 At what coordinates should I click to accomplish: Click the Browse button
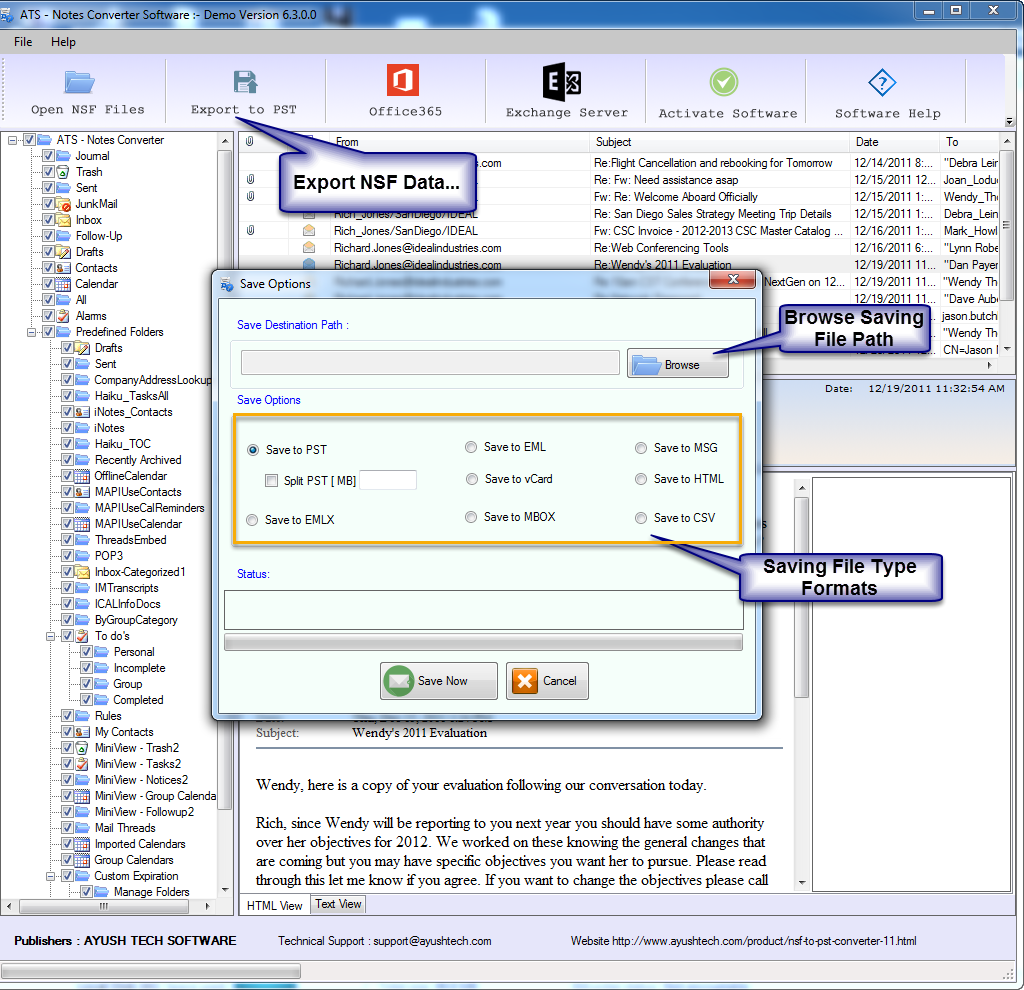678,365
